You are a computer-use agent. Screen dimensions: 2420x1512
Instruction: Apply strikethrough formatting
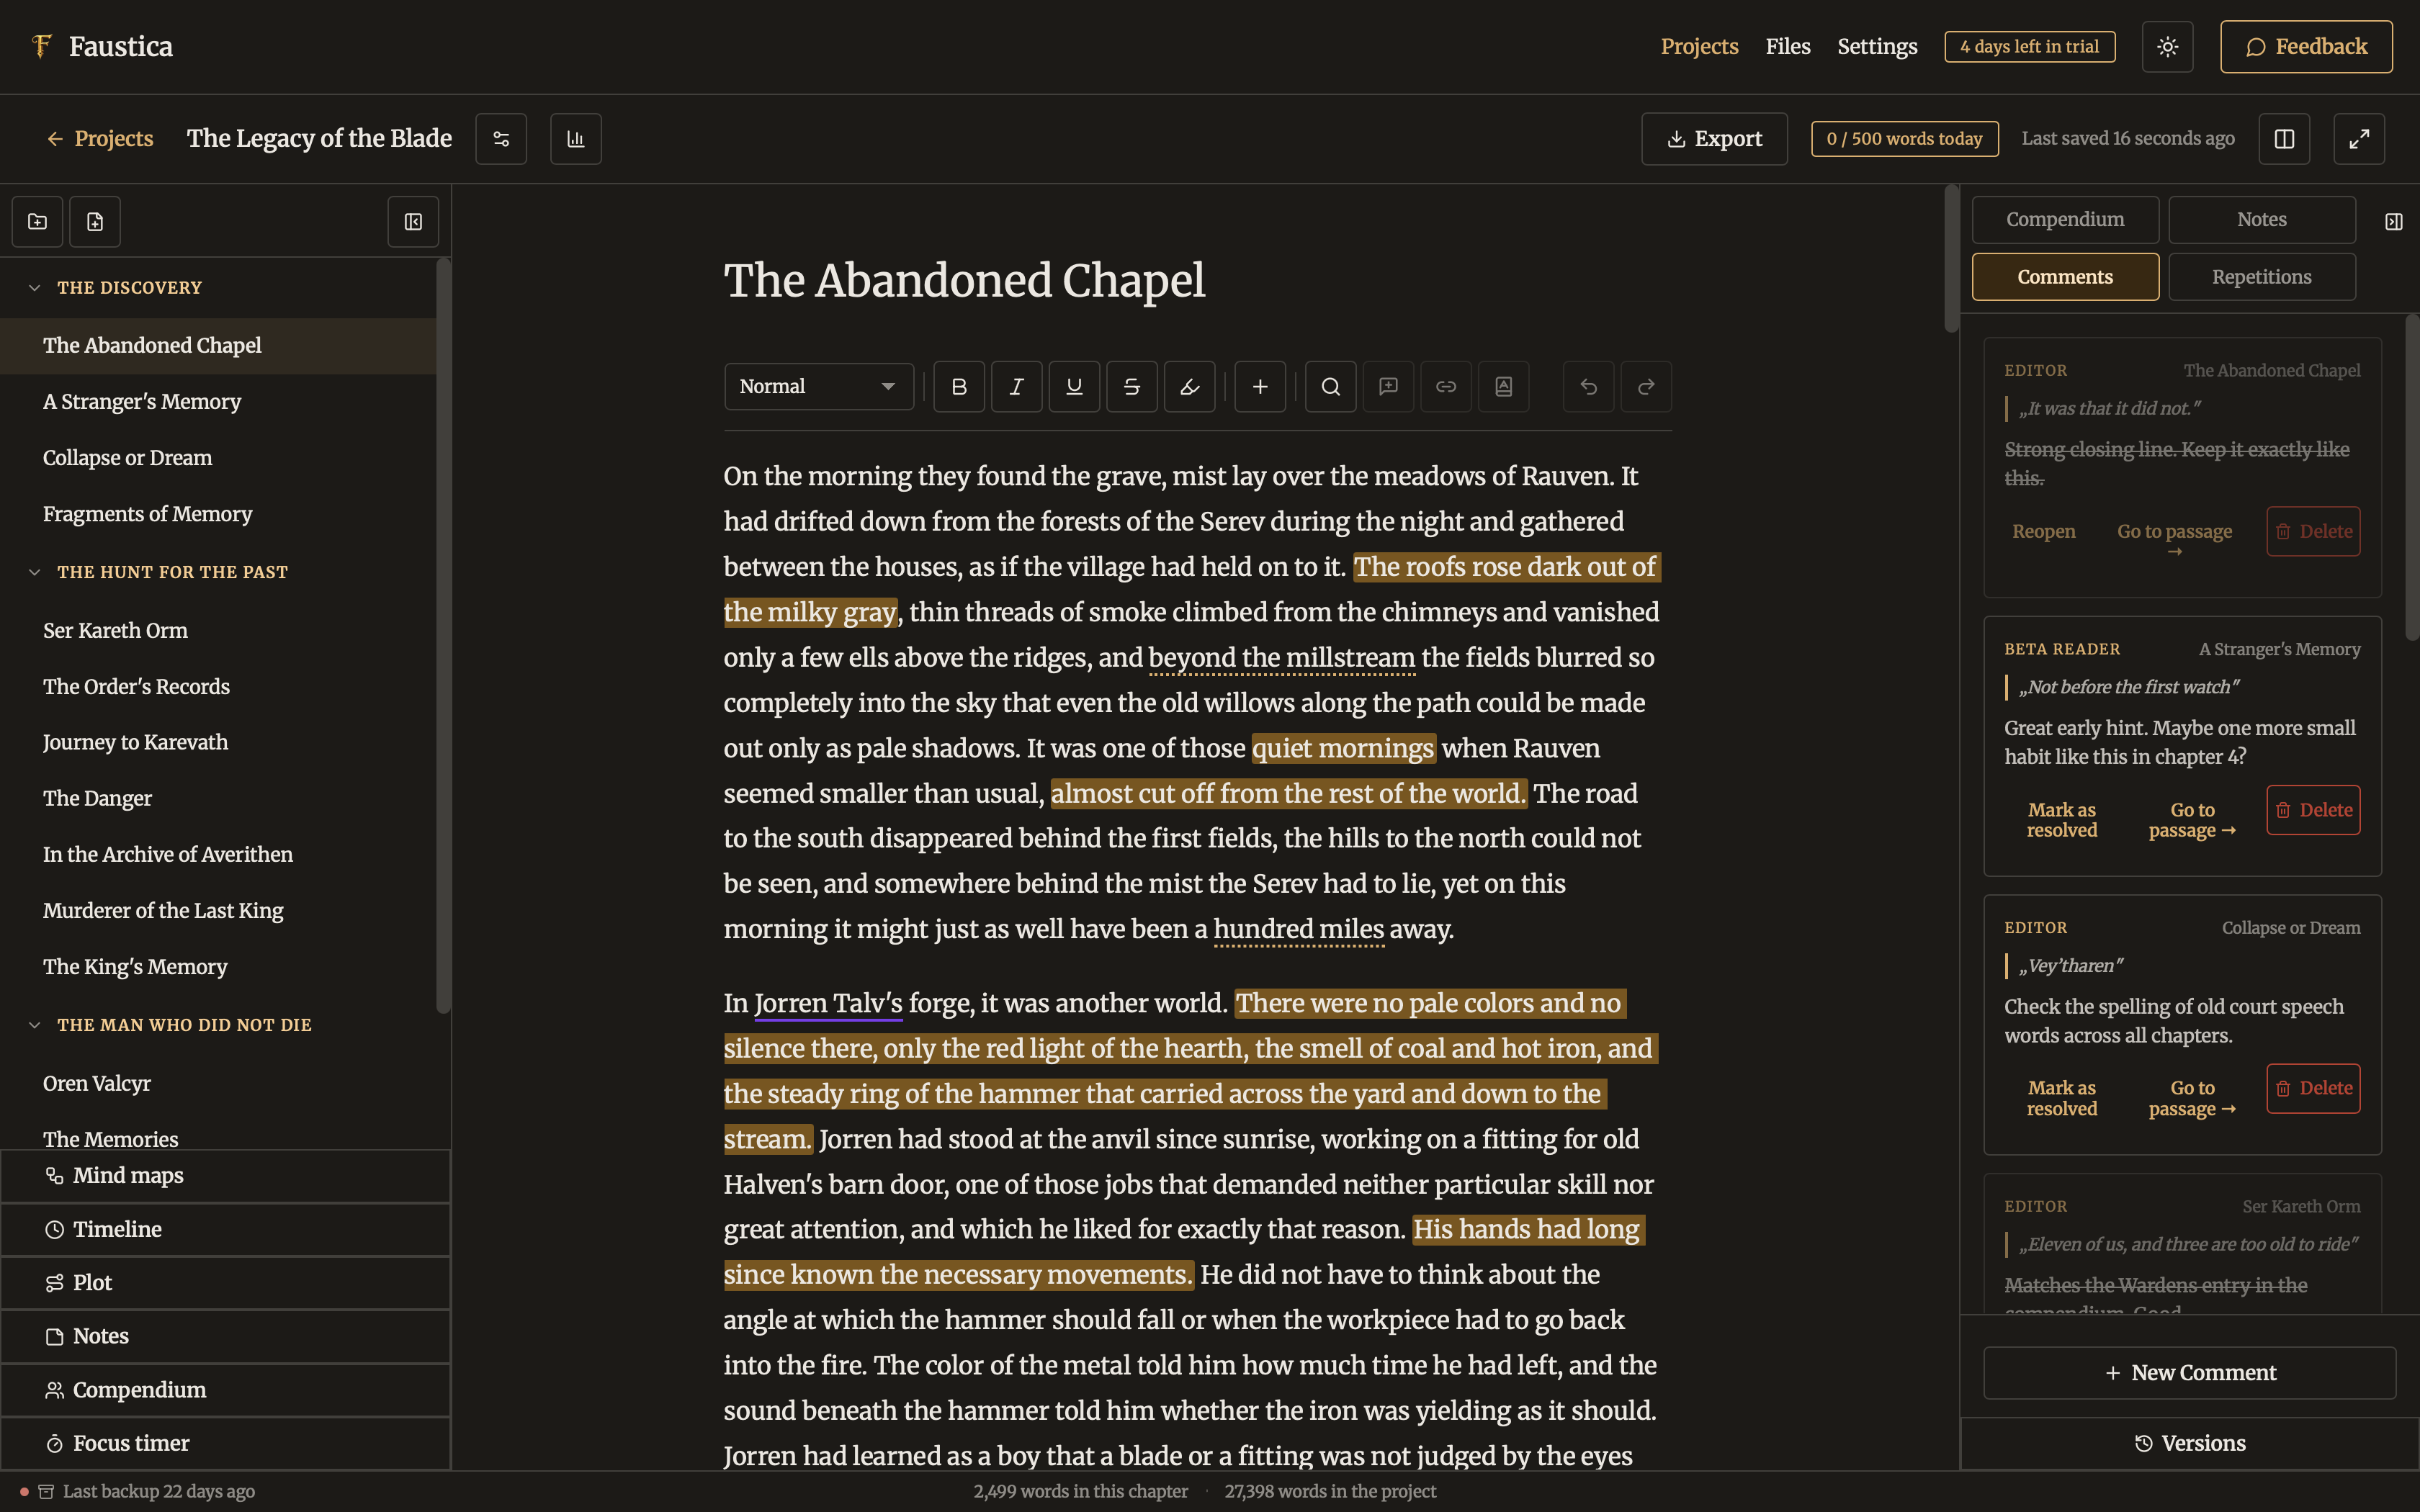coord(1132,386)
